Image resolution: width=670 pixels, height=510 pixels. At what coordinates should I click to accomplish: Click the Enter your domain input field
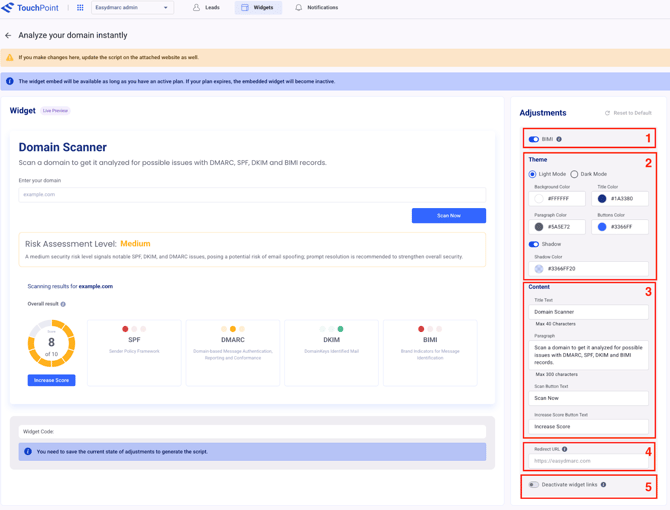coord(252,194)
